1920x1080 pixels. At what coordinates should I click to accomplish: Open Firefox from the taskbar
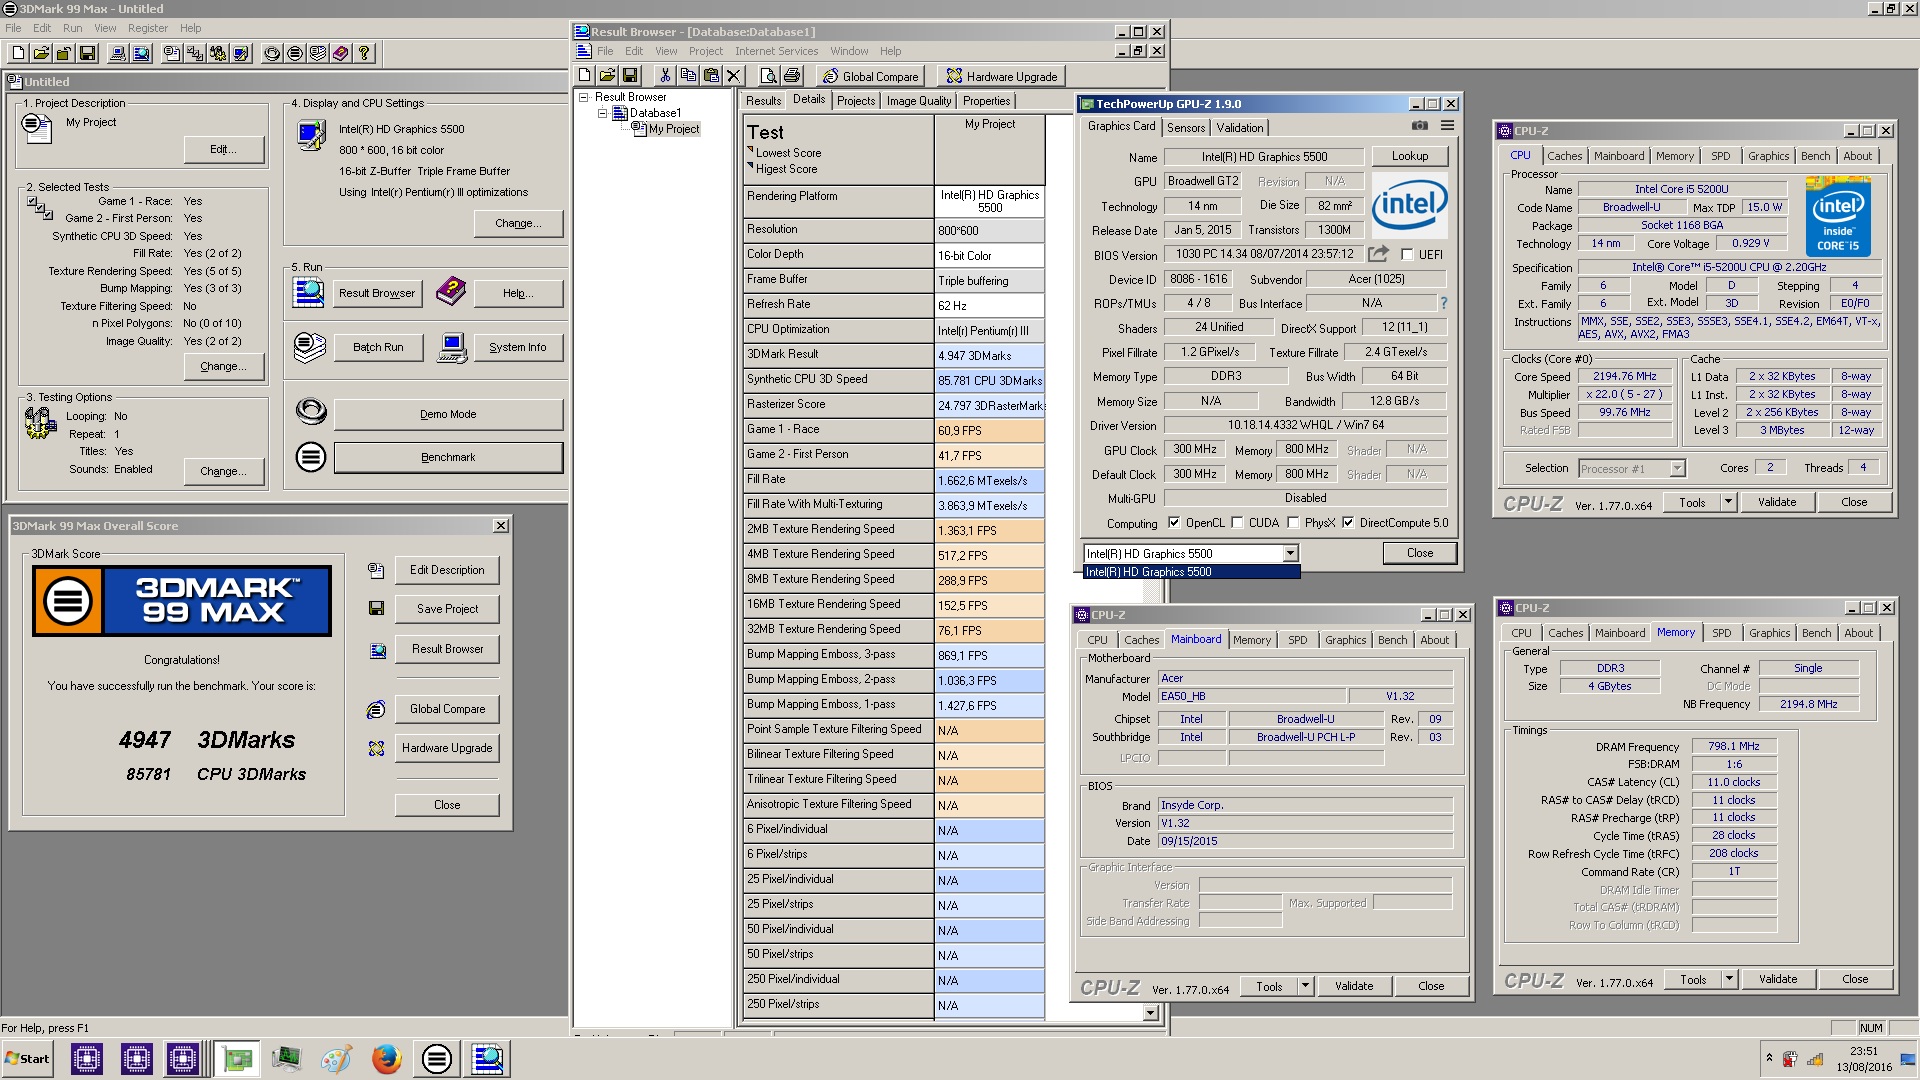pos(386,1059)
